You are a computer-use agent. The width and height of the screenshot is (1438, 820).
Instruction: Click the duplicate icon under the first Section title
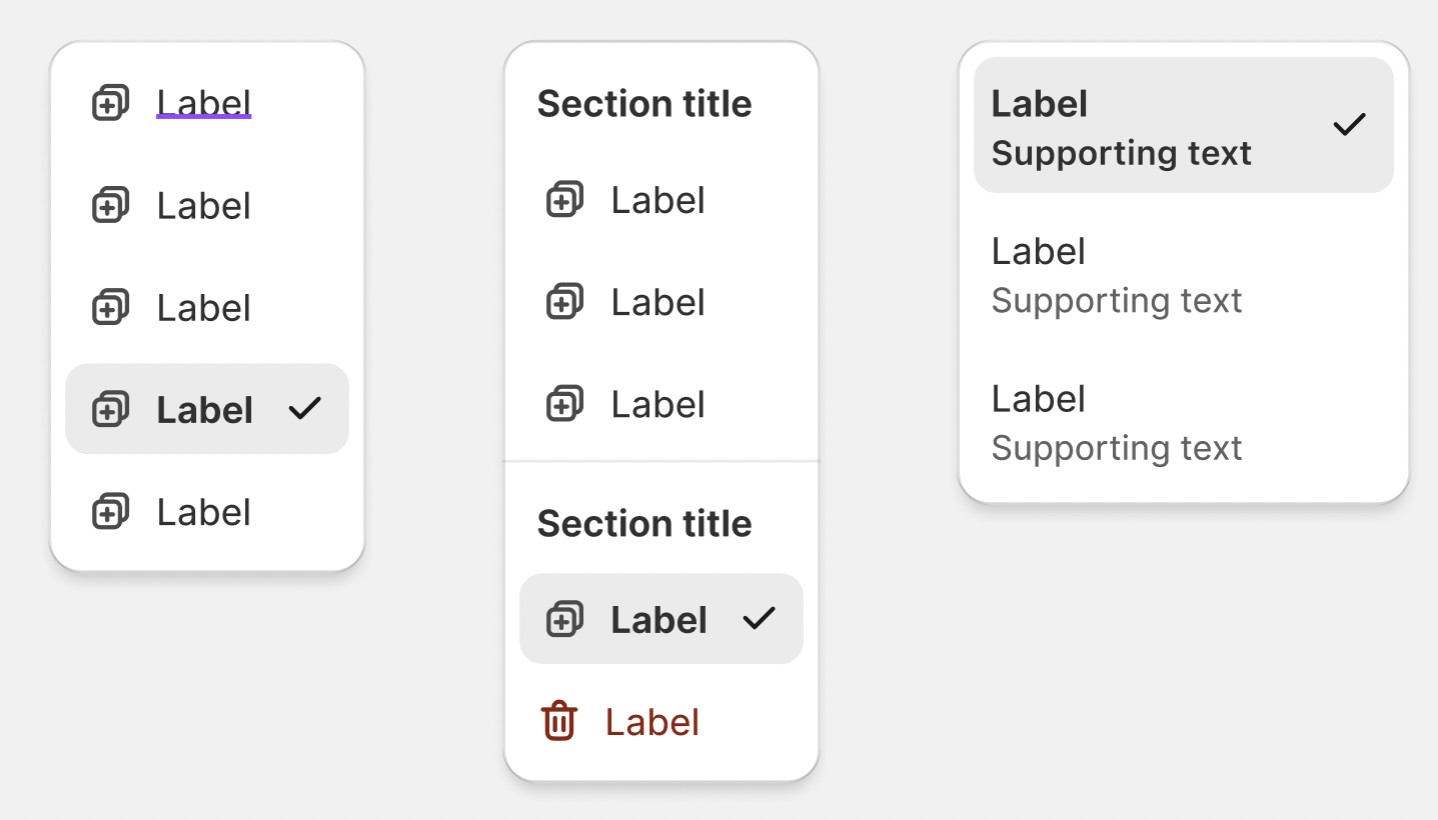point(565,200)
